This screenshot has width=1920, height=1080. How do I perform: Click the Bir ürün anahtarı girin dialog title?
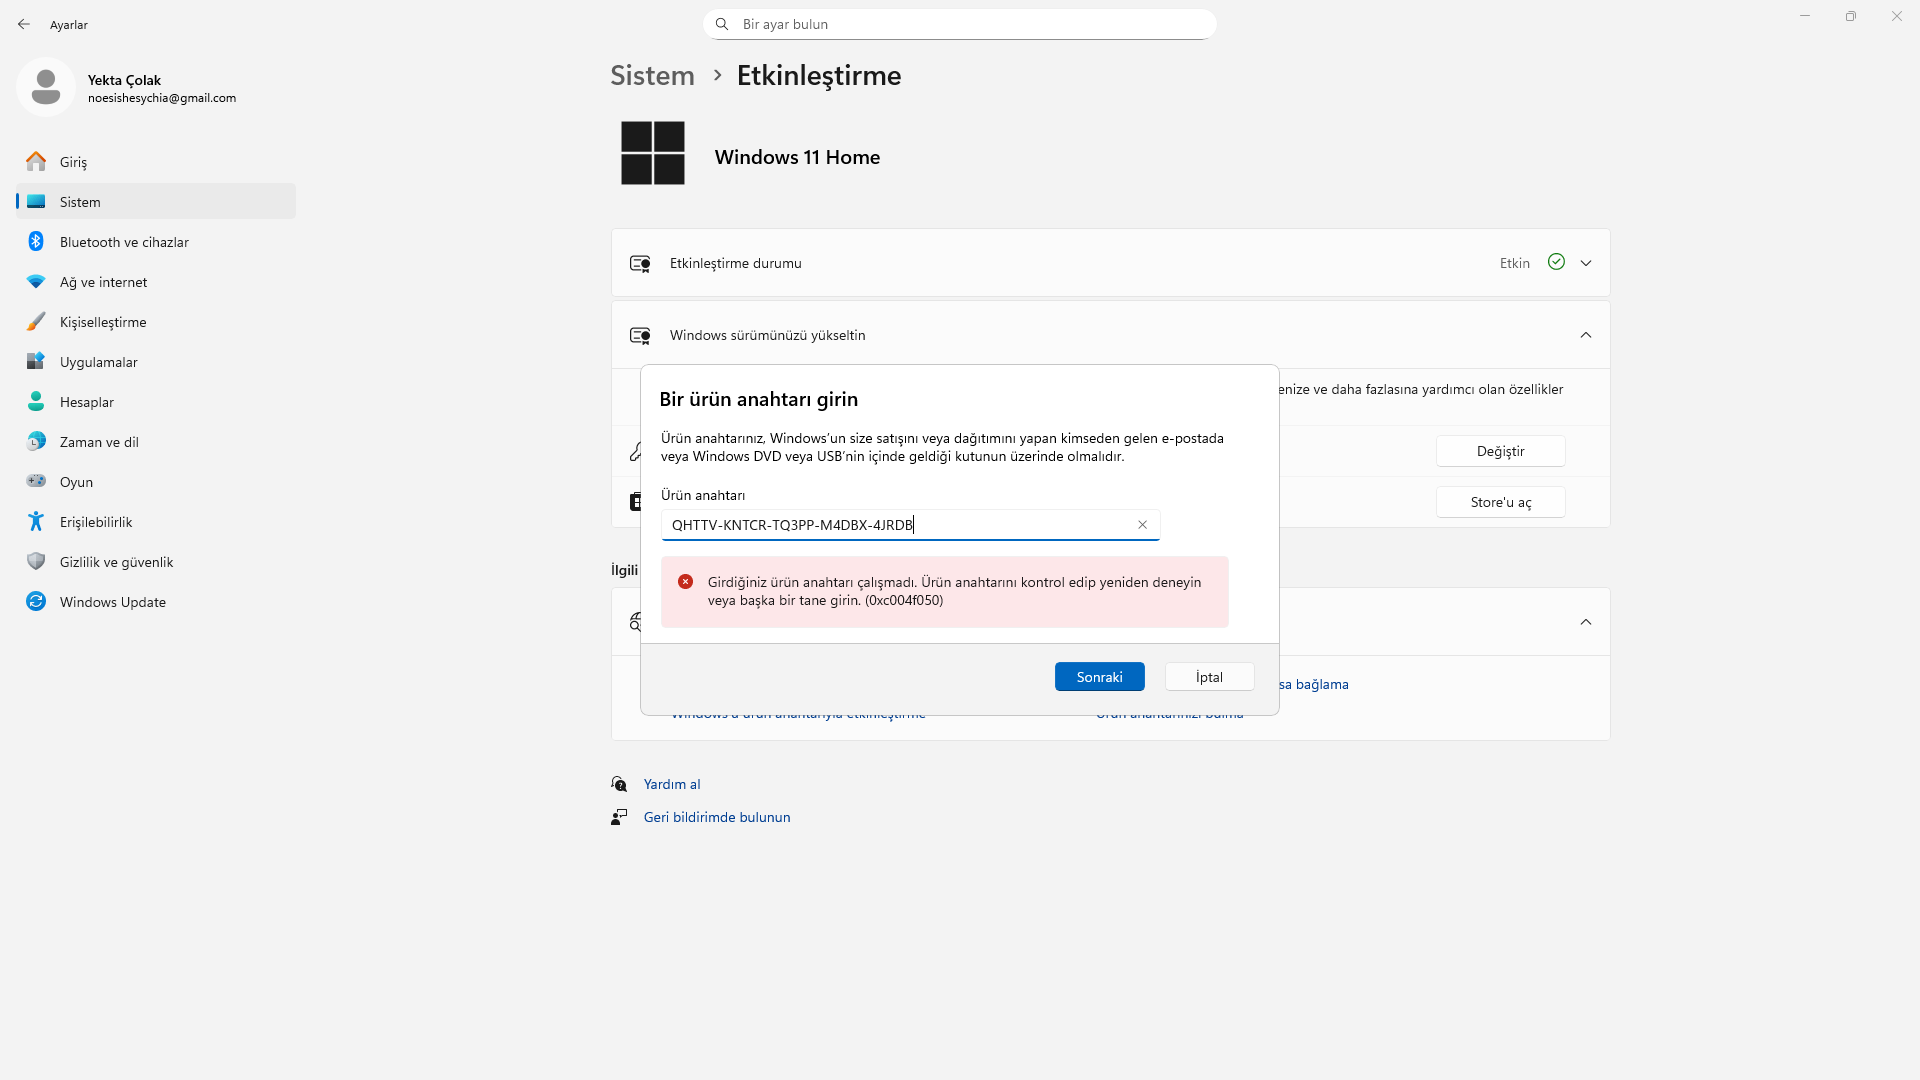759,399
